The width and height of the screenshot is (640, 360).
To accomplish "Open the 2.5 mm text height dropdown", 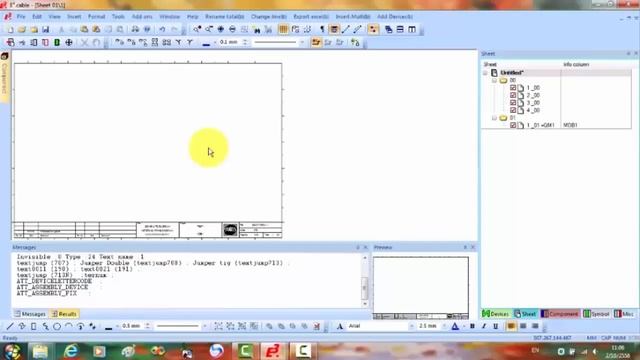I will point(444,326).
